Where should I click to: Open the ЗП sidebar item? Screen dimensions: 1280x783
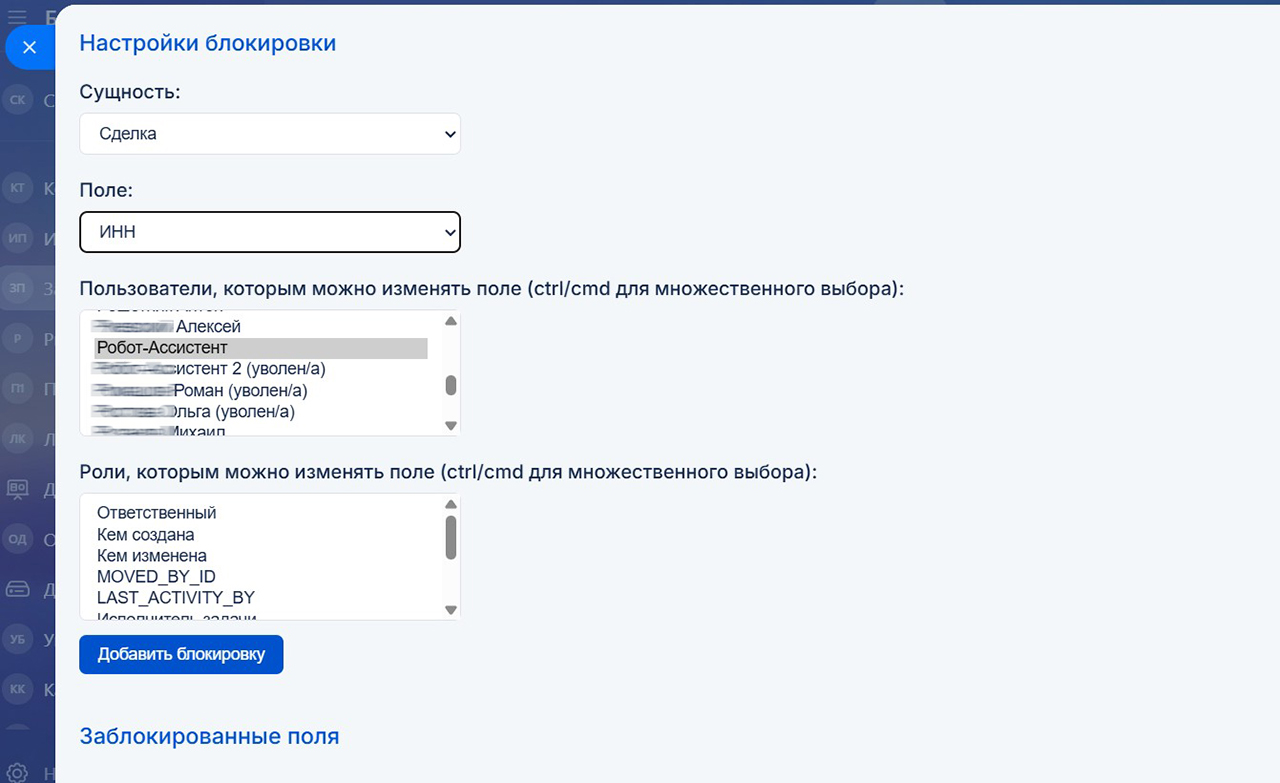[17, 288]
